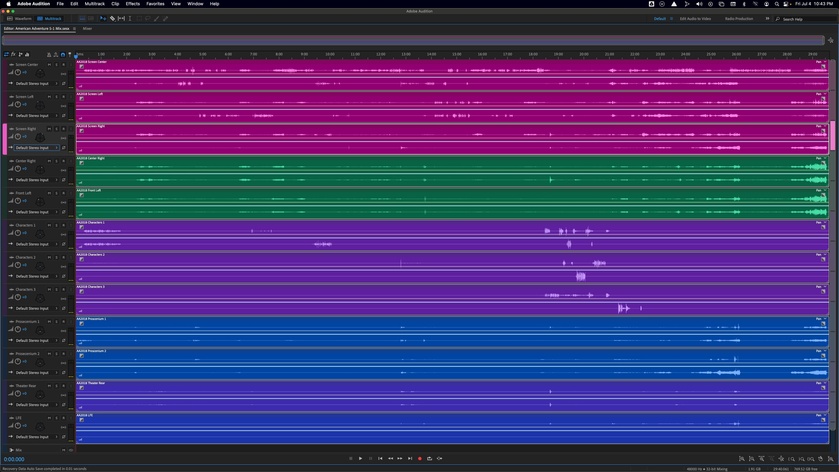Viewport: 839px width, 472px height.
Task: Open the Clip menu
Action: pos(115,4)
